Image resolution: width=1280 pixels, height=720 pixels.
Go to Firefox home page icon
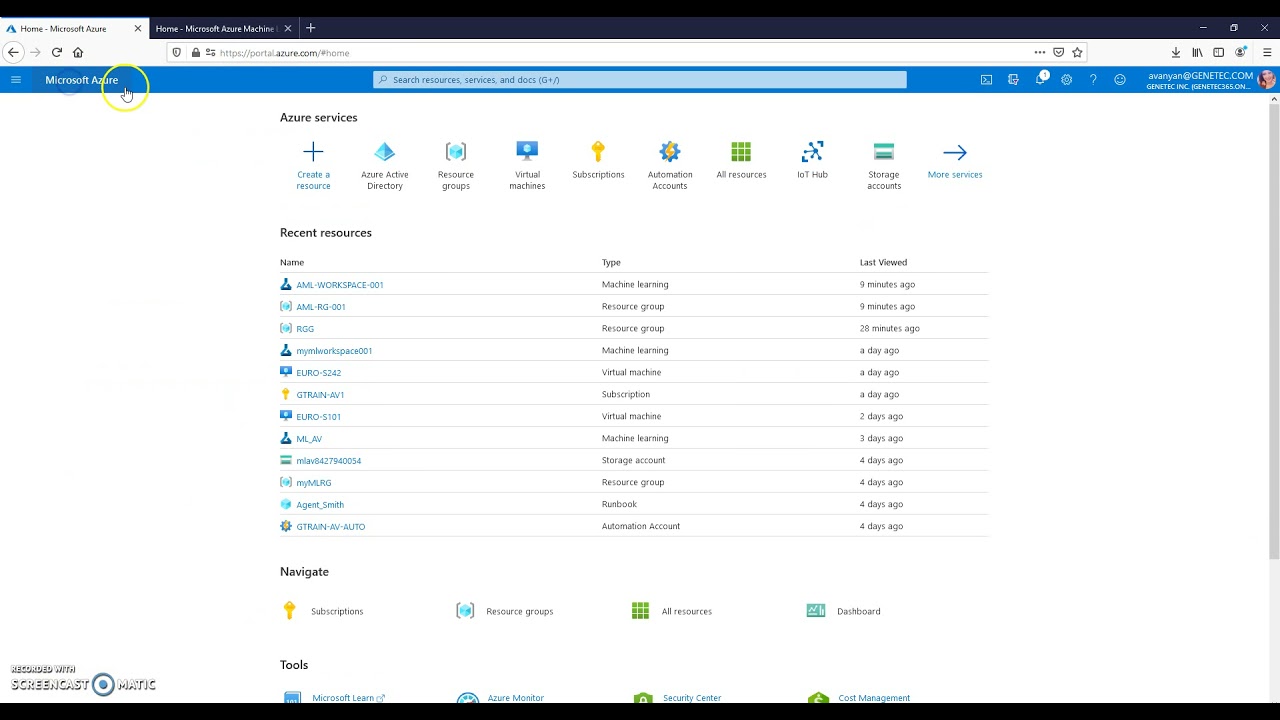coord(78,53)
